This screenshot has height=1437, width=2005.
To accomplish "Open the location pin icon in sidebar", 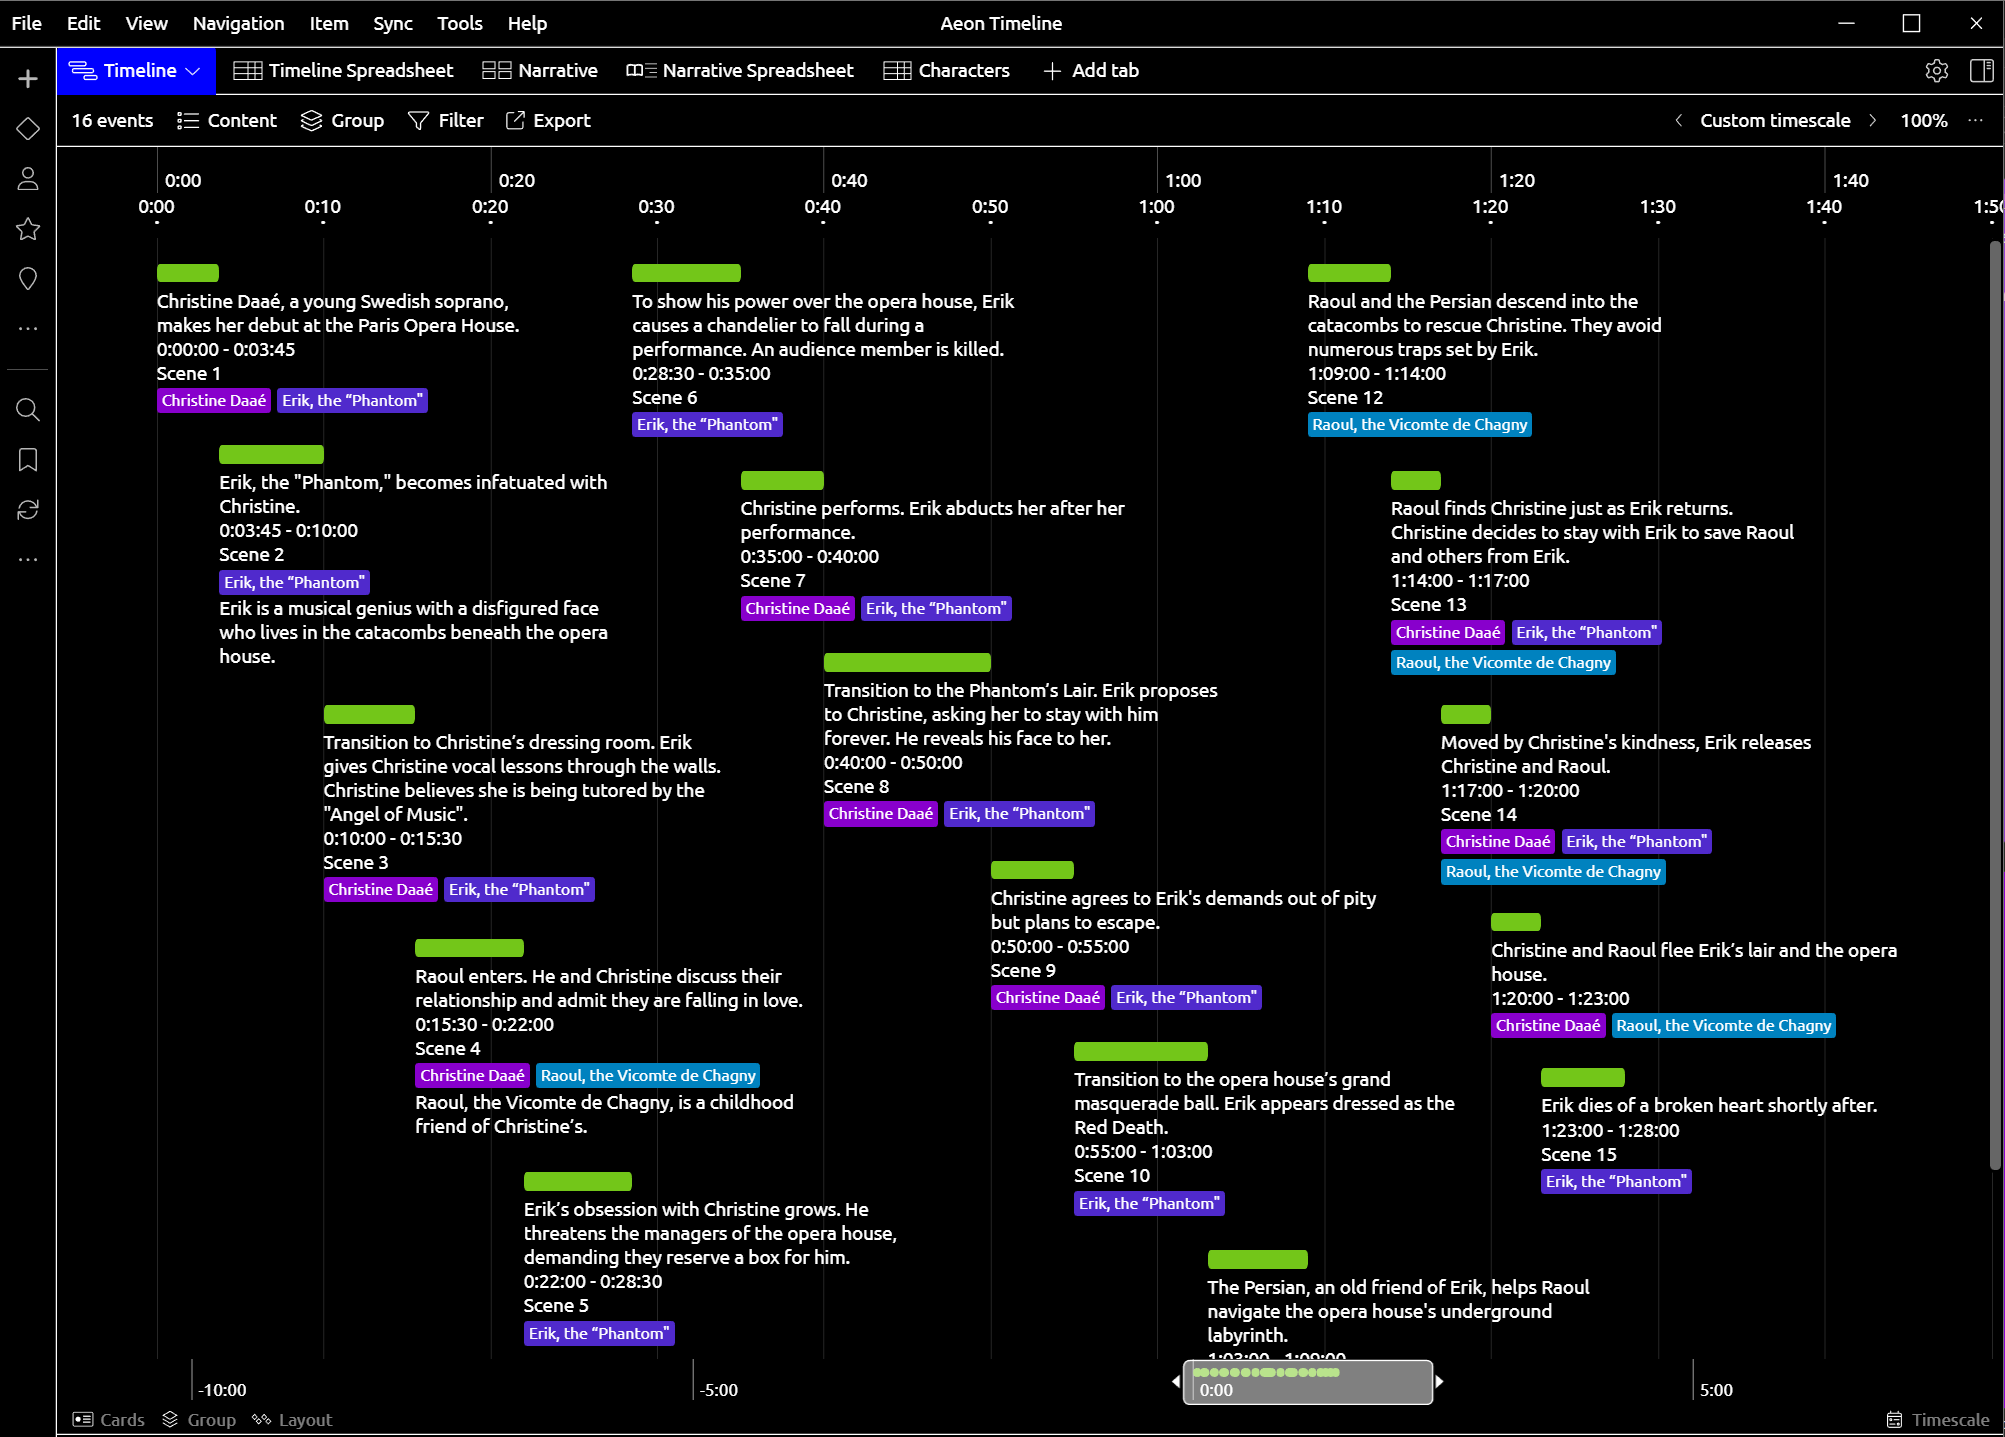I will pos(28,279).
